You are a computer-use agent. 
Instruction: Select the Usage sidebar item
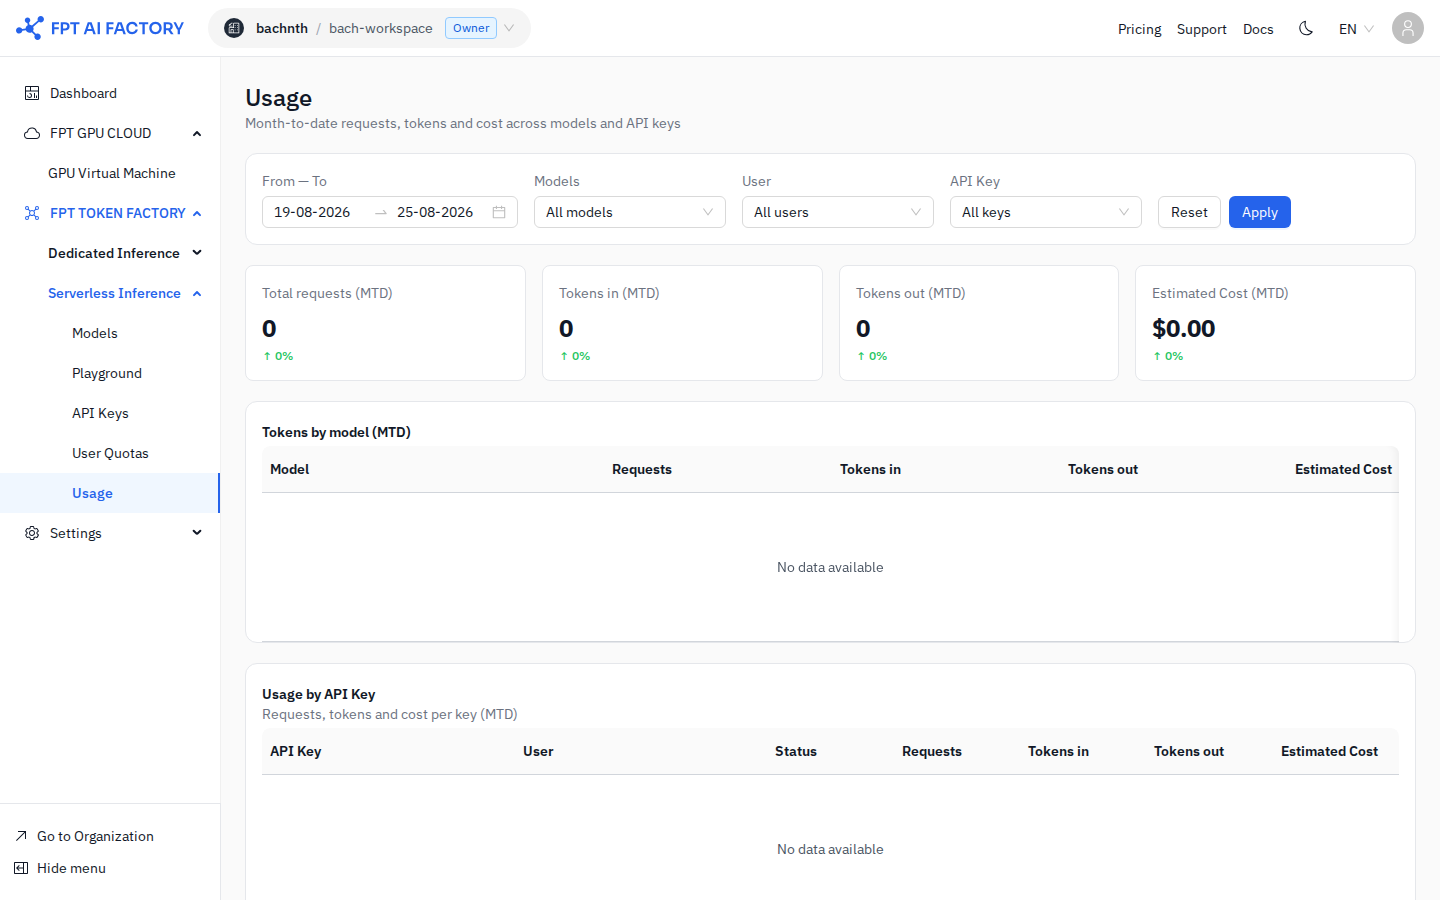click(x=110, y=493)
